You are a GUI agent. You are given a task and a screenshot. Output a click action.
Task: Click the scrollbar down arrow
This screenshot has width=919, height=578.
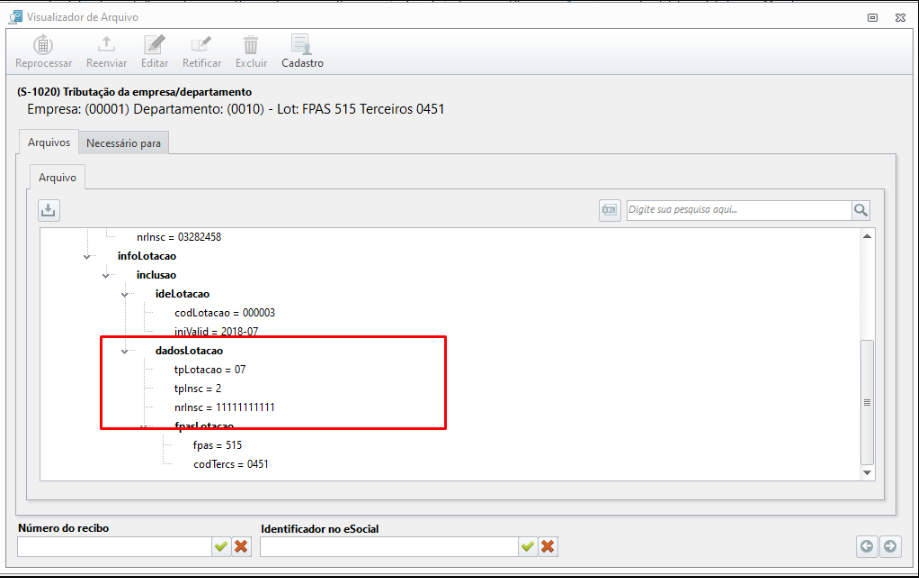867,472
